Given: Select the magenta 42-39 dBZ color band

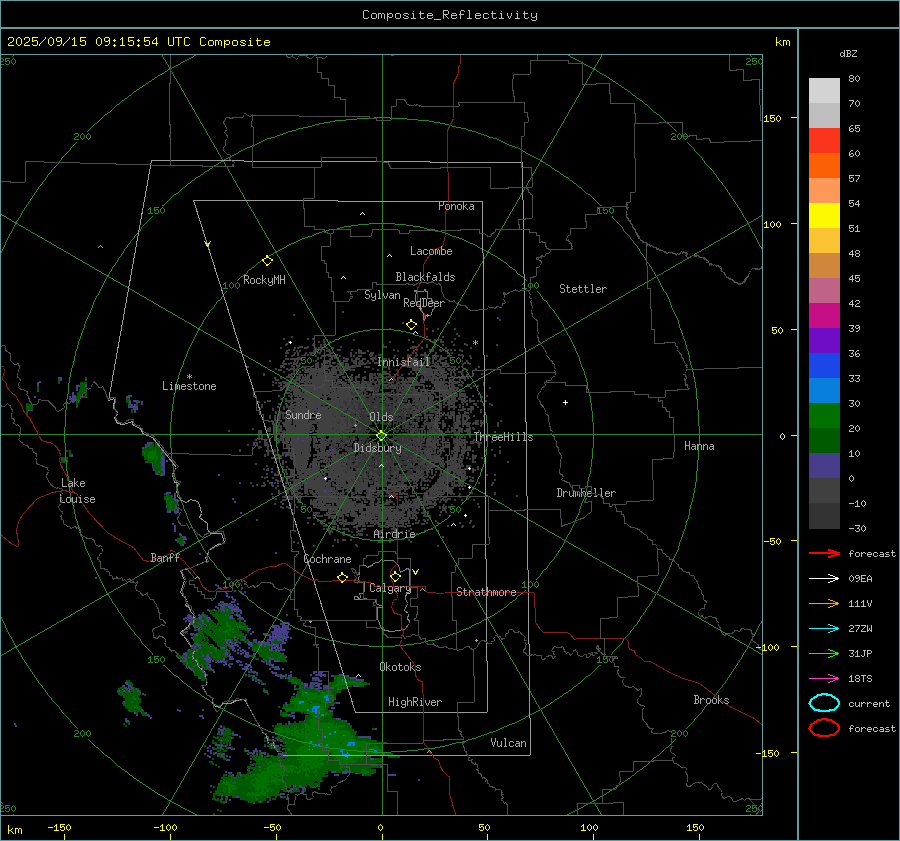Looking at the screenshot, I should pyautogui.click(x=824, y=315).
